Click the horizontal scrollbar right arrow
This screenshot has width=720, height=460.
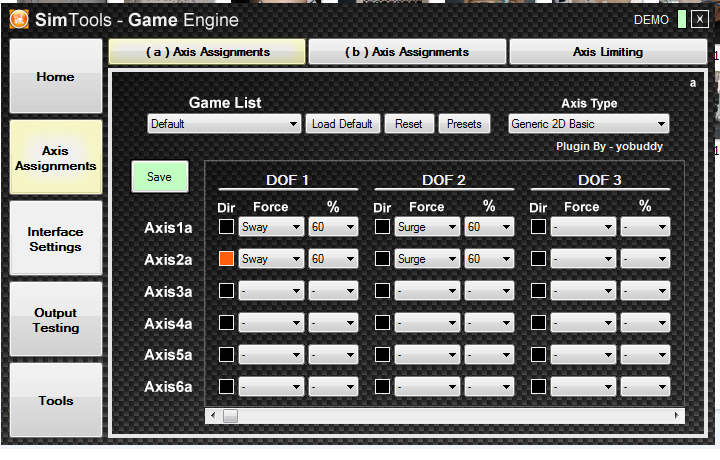pos(677,415)
